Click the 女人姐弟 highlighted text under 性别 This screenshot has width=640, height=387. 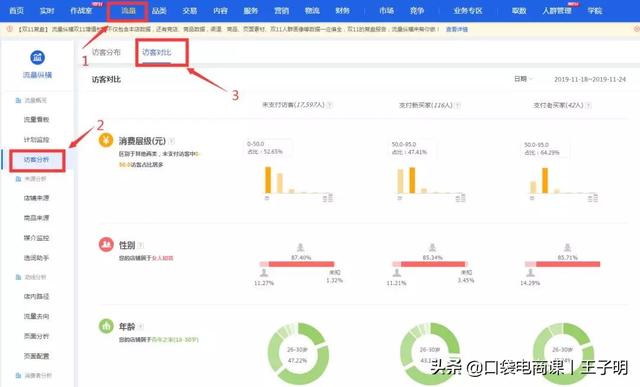click(x=162, y=258)
